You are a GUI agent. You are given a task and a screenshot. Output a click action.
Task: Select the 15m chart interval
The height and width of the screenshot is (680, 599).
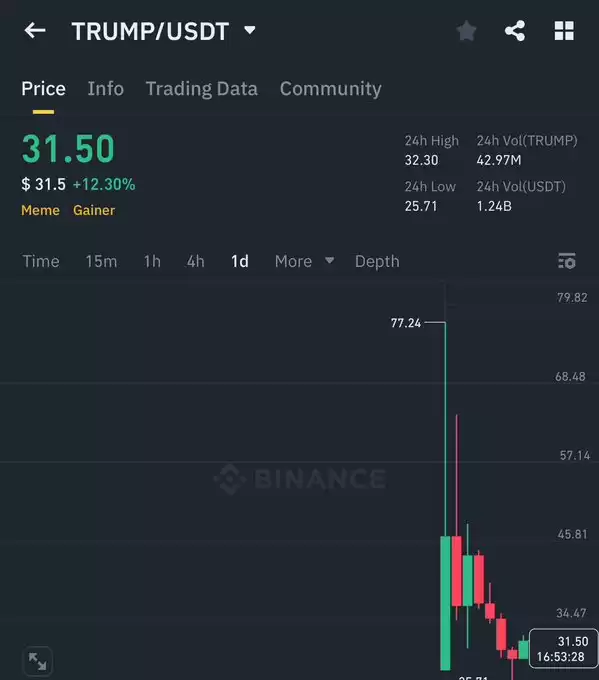tap(101, 261)
